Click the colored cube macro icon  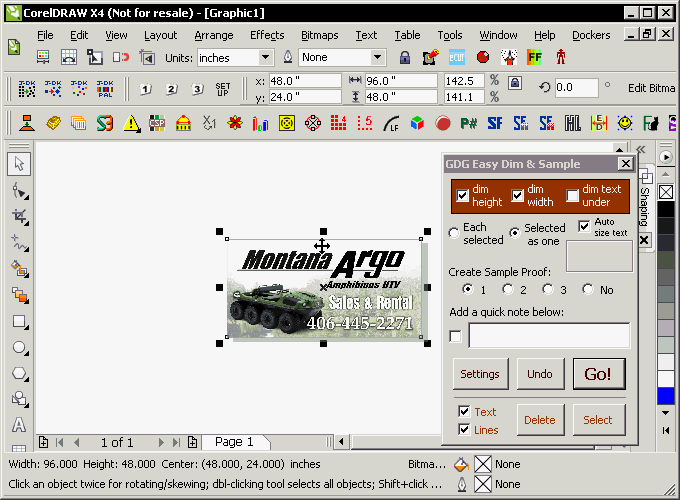click(x=417, y=124)
